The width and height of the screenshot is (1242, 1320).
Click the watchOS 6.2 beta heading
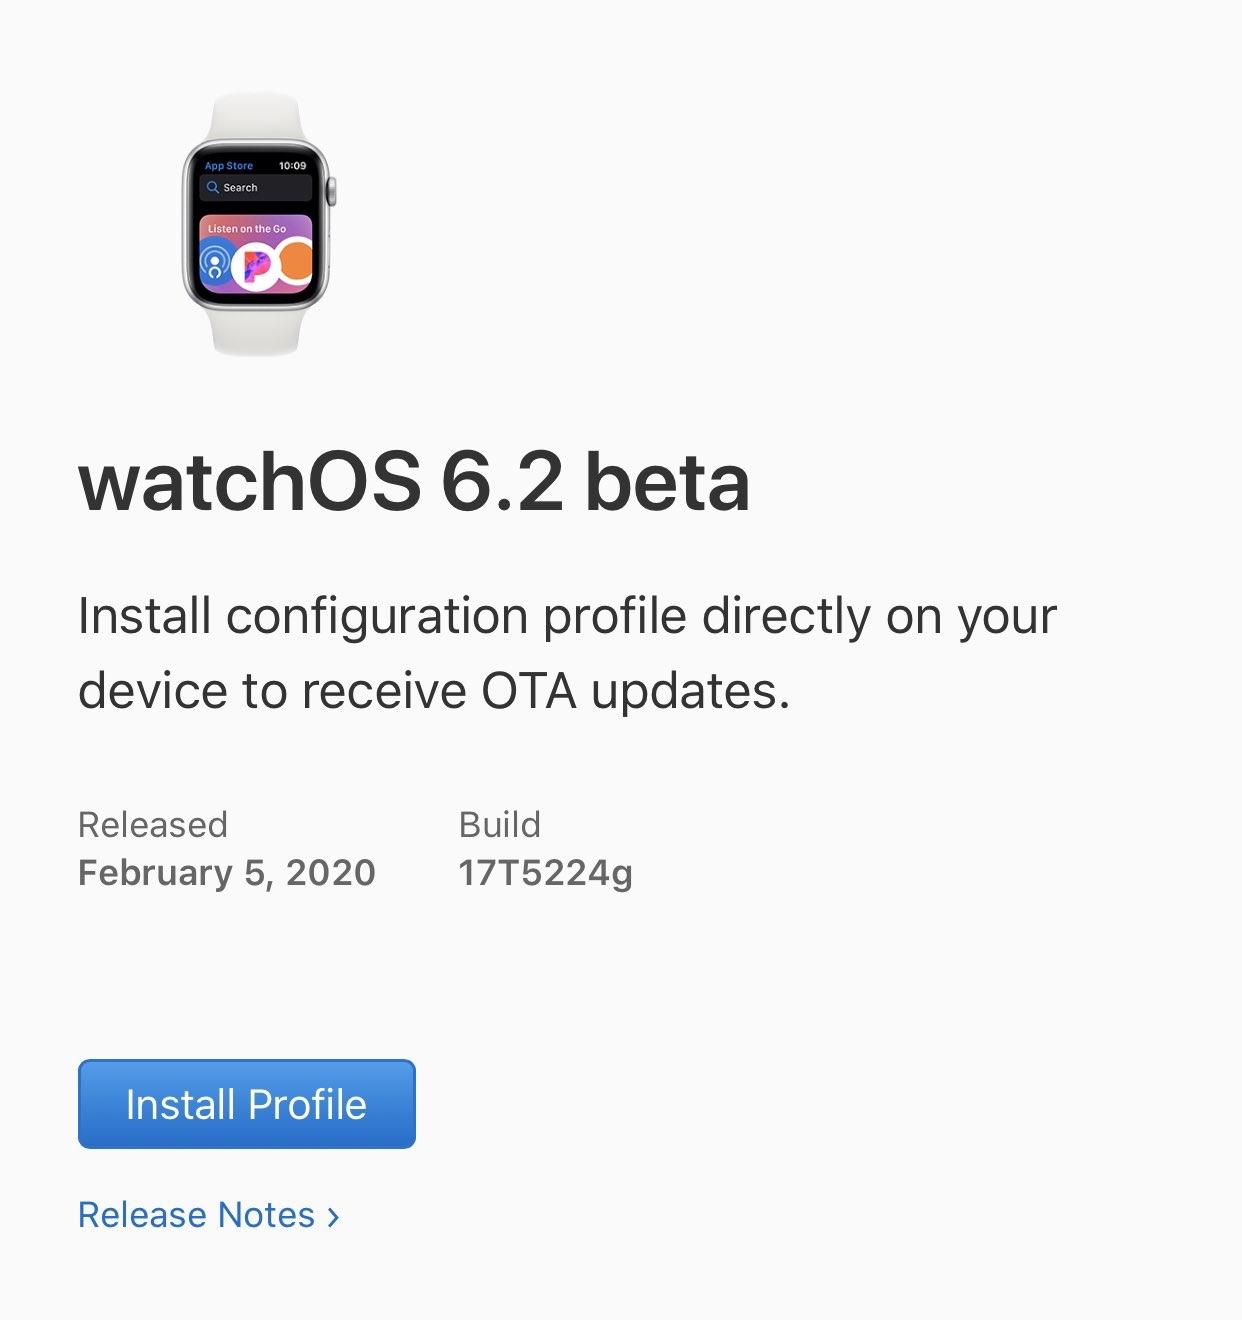414,482
